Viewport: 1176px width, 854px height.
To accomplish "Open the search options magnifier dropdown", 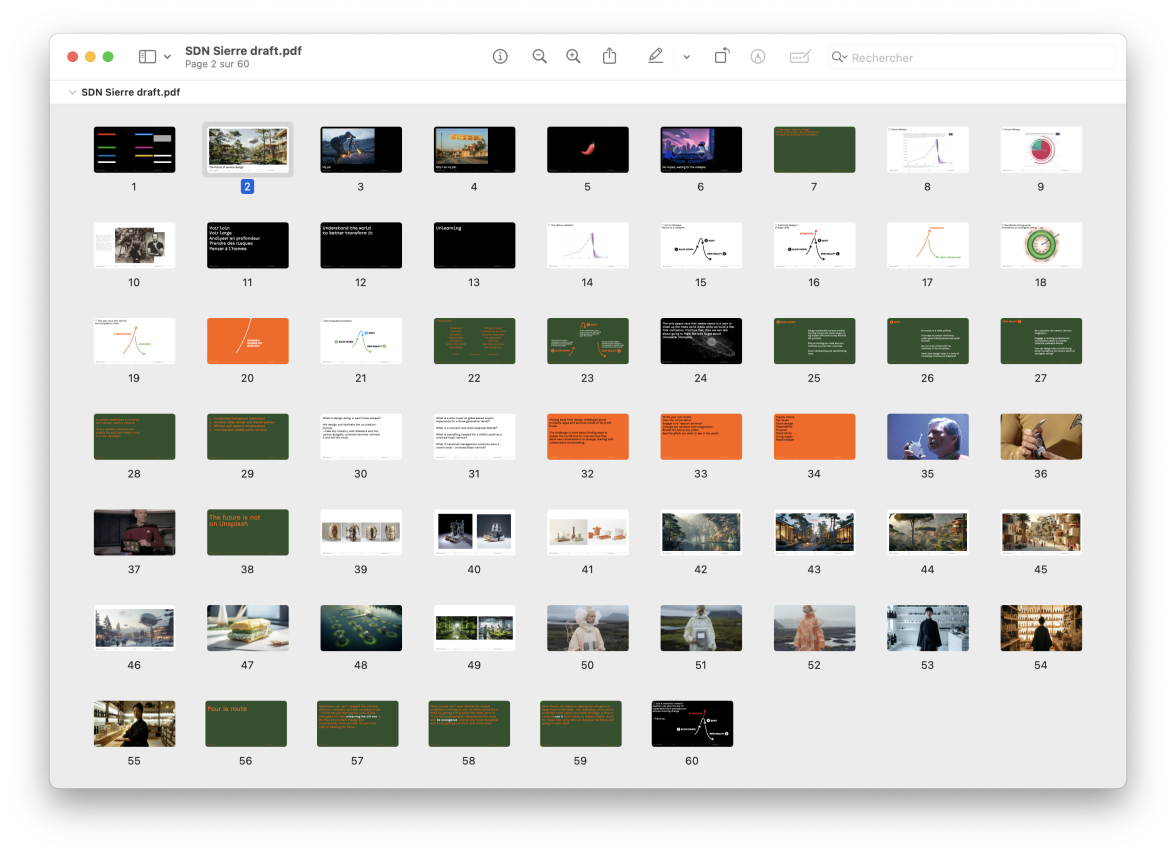I will point(840,58).
